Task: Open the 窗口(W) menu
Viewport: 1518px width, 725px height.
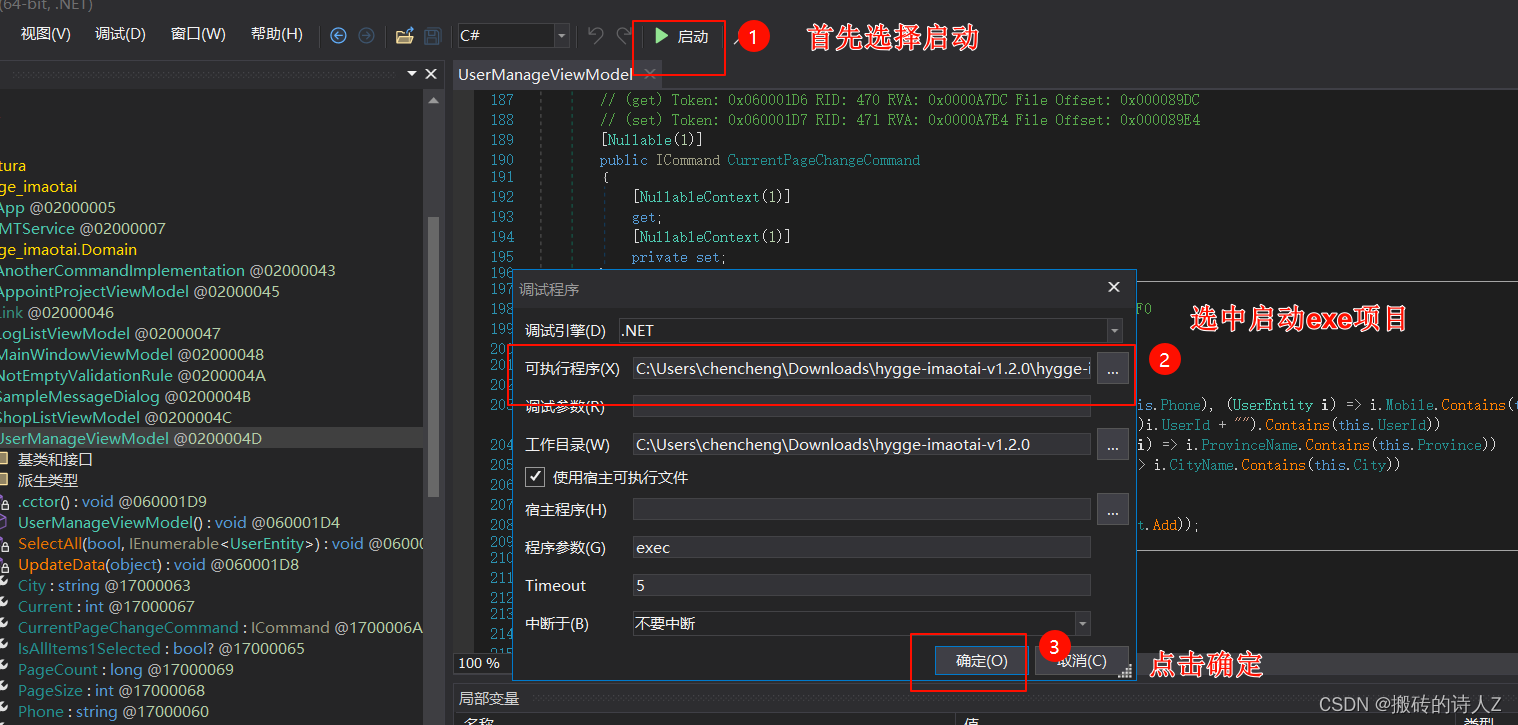Action: [198, 34]
